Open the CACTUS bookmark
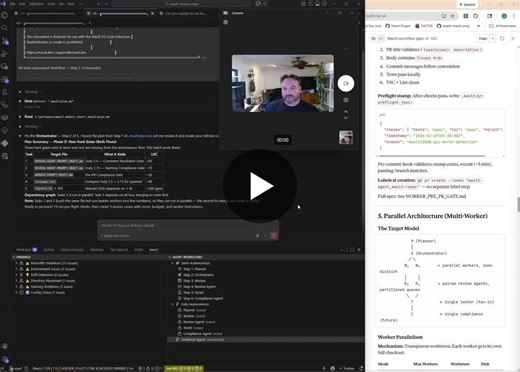 pos(424,26)
